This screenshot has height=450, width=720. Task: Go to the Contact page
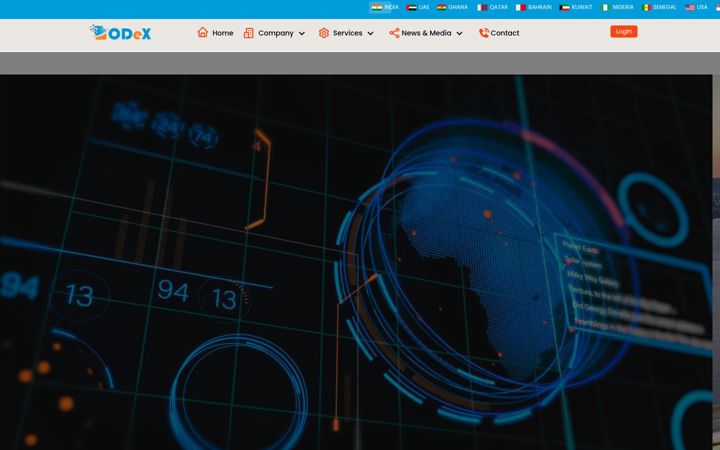click(505, 33)
